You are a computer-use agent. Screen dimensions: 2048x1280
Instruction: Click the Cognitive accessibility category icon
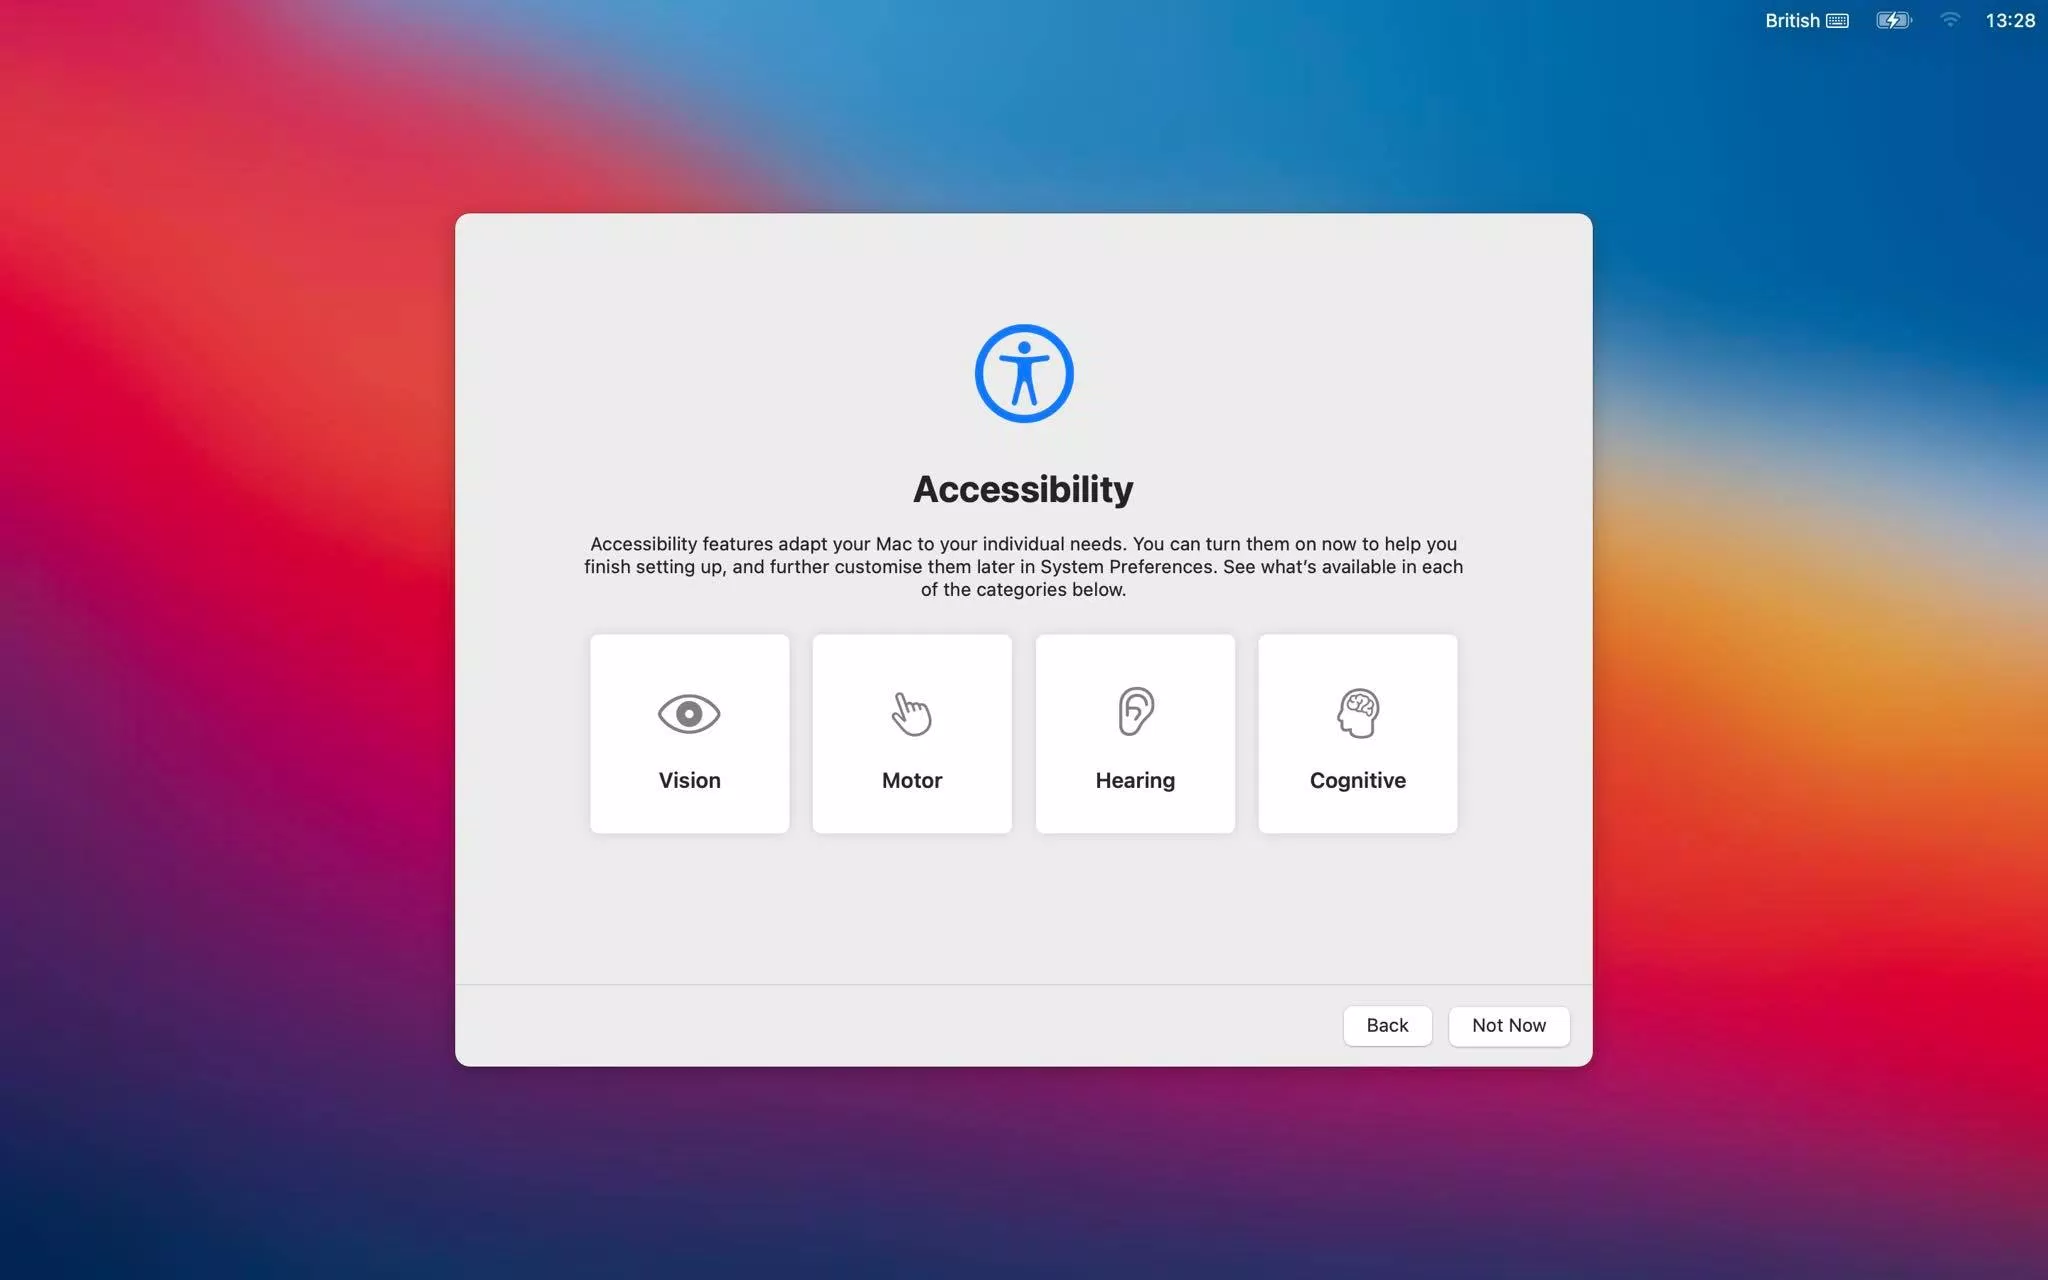pyautogui.click(x=1356, y=712)
